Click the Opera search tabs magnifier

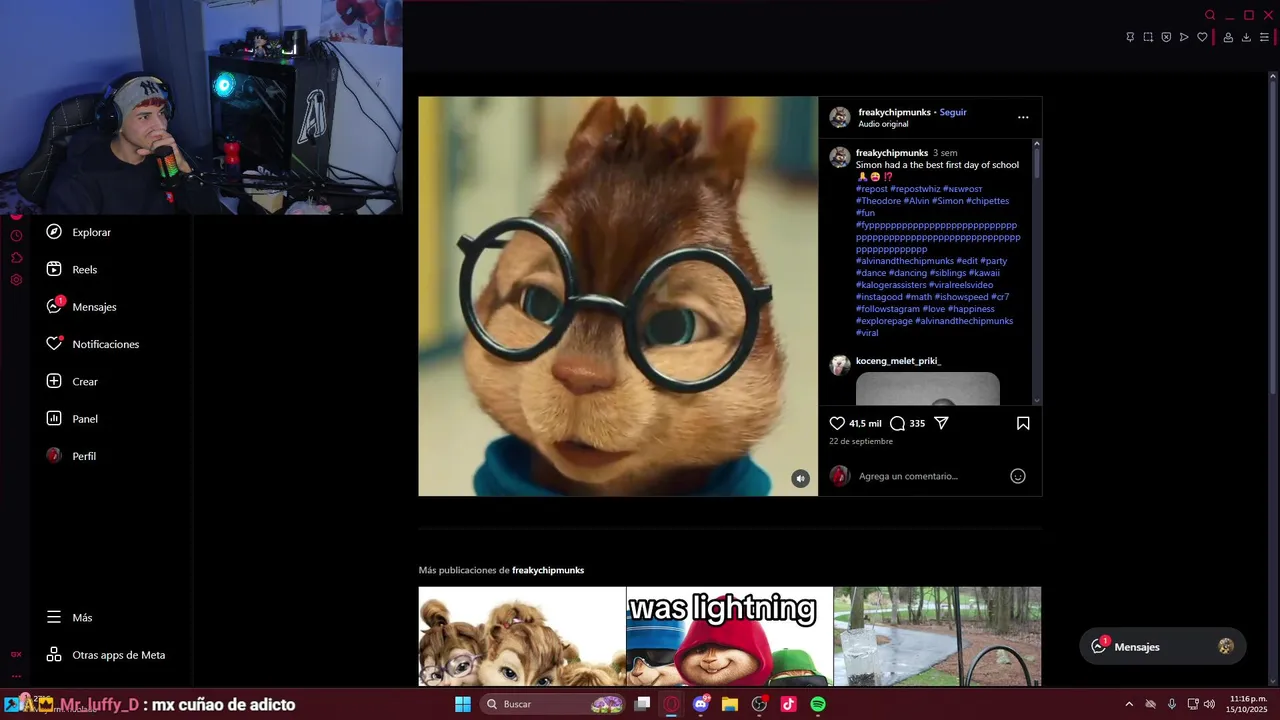coord(1210,15)
